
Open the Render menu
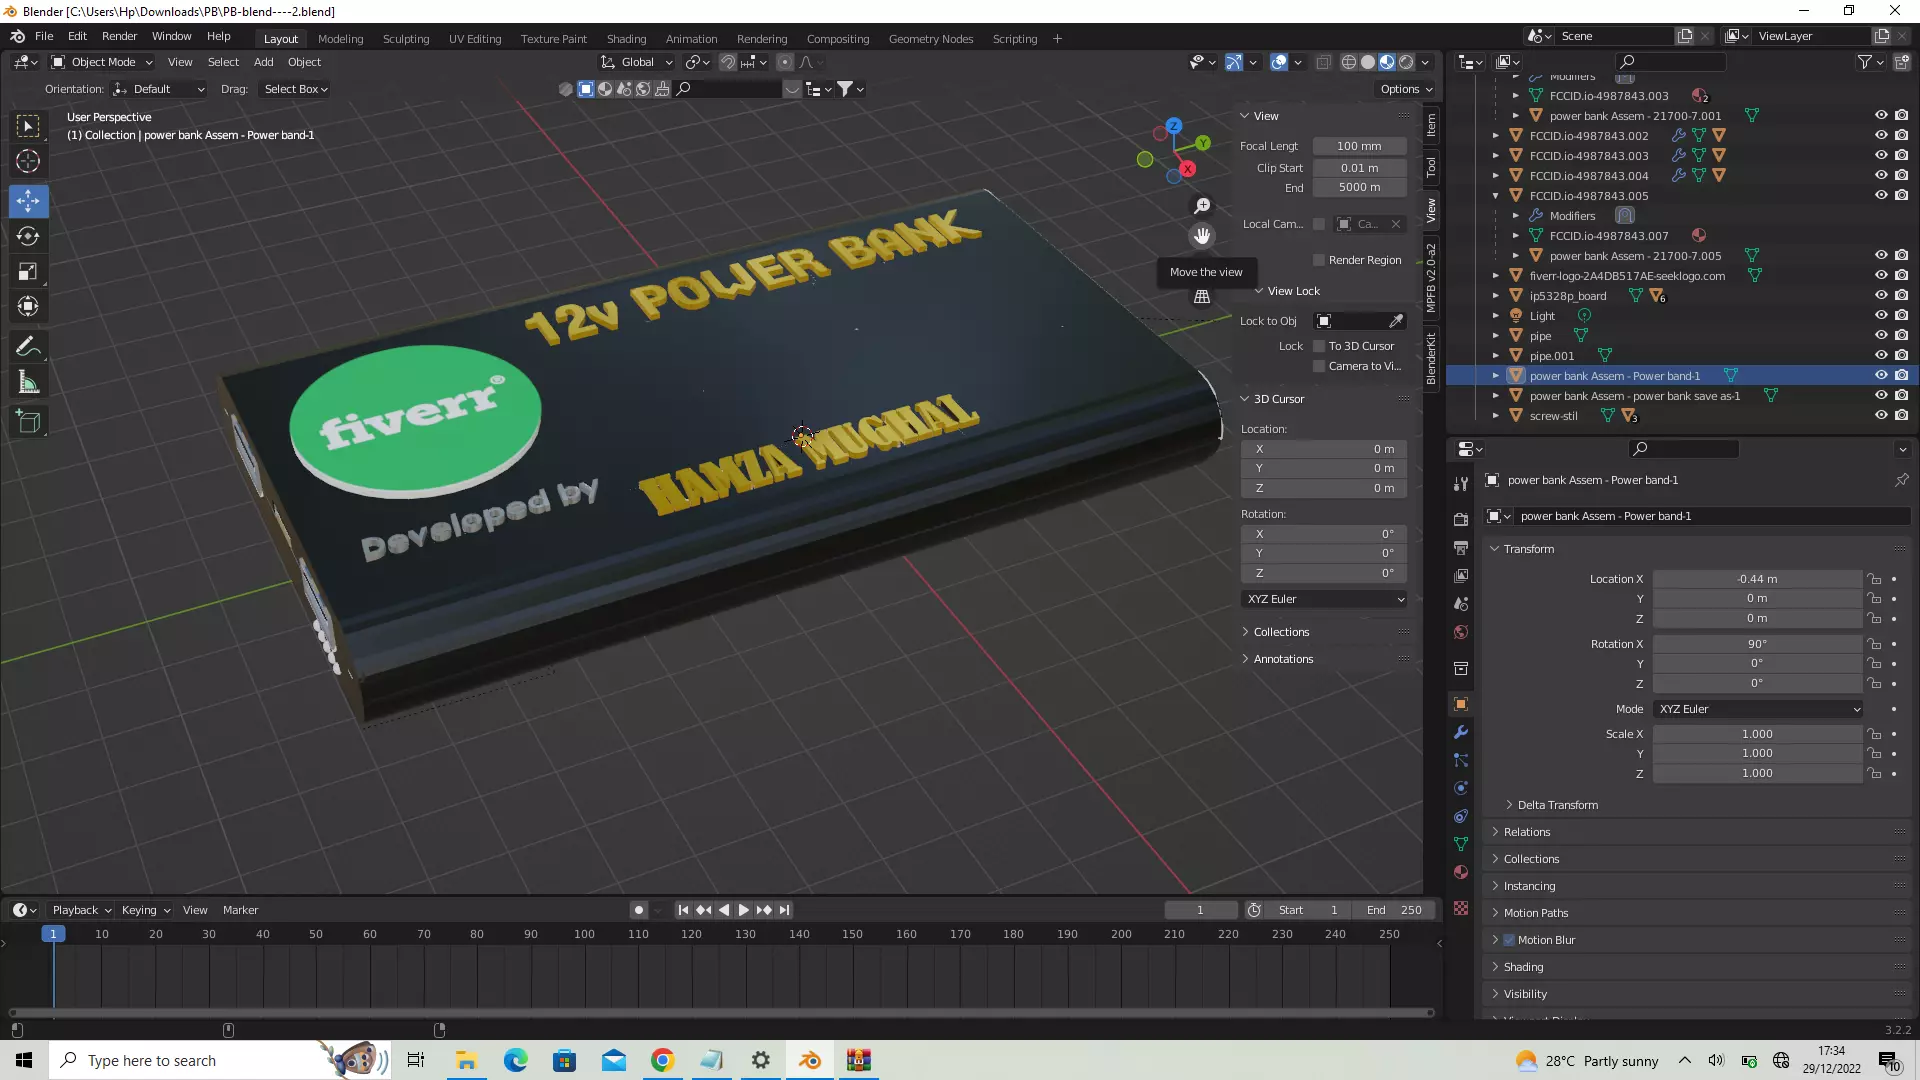119,36
